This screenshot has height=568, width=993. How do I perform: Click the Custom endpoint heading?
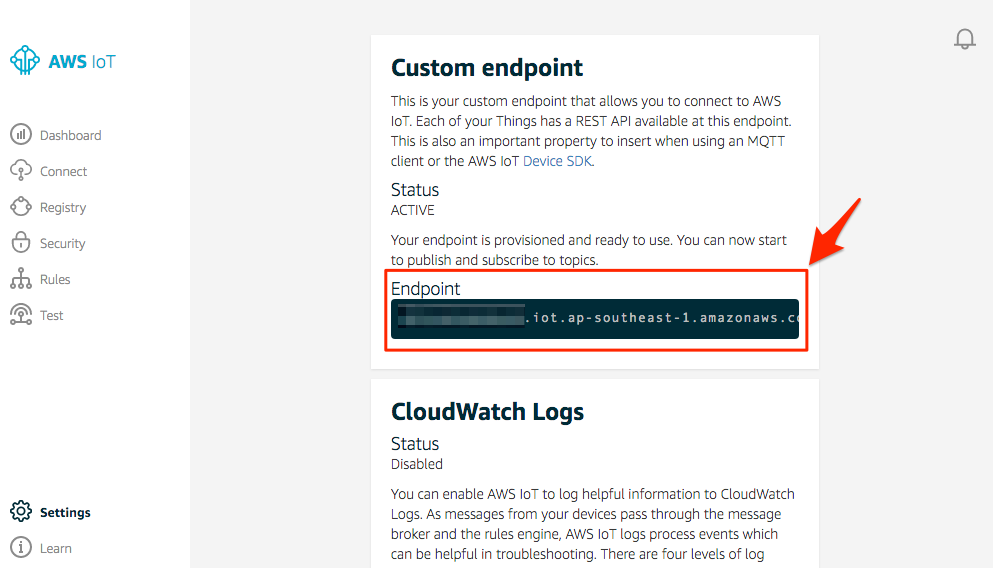(x=486, y=68)
